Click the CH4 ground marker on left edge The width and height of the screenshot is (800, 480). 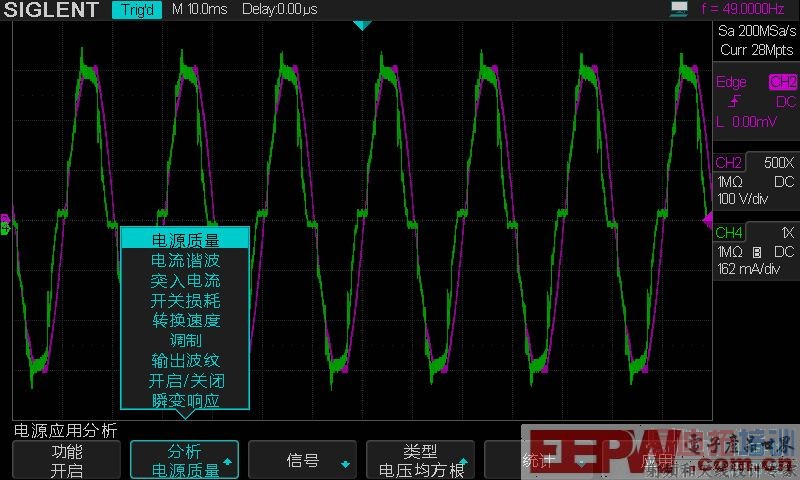point(5,230)
